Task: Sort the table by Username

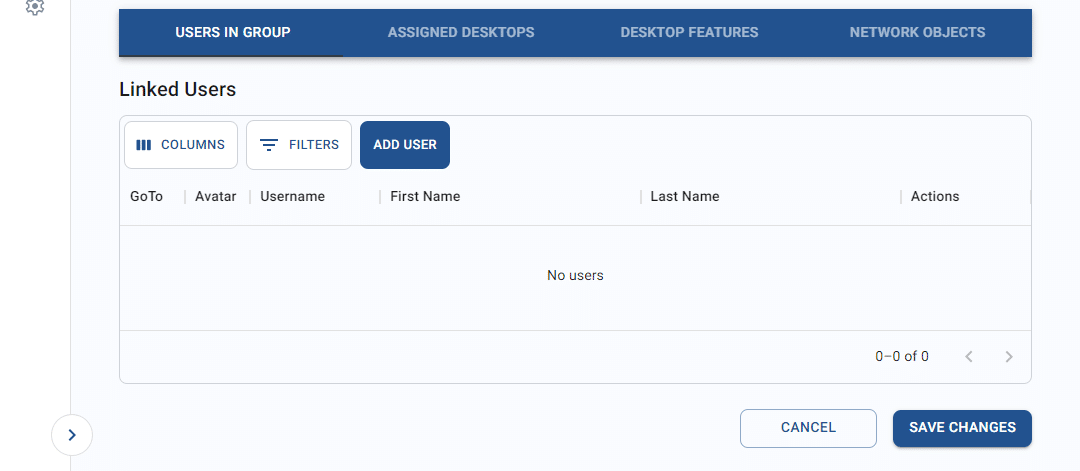Action: (x=292, y=197)
